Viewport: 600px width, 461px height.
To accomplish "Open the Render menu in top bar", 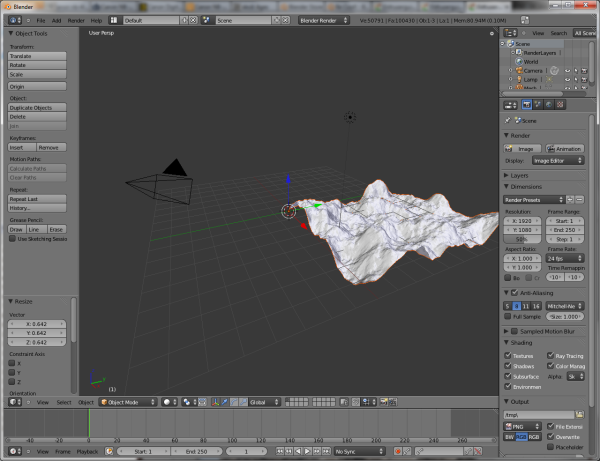I will (74, 19).
